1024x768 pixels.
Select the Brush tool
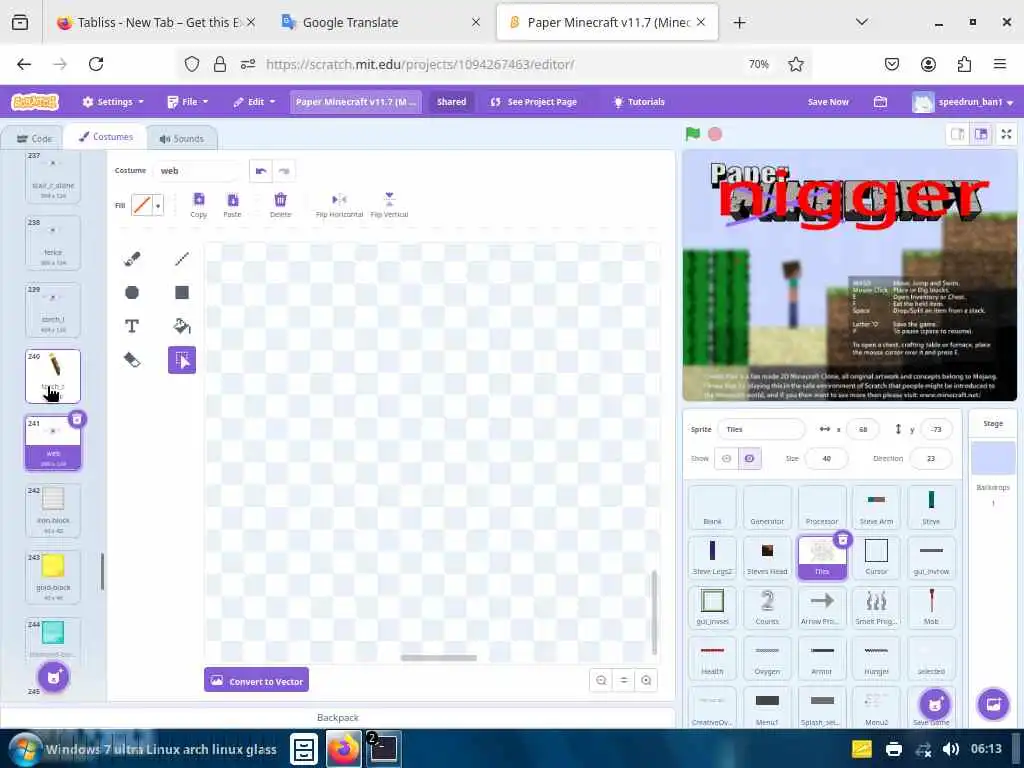(131, 259)
